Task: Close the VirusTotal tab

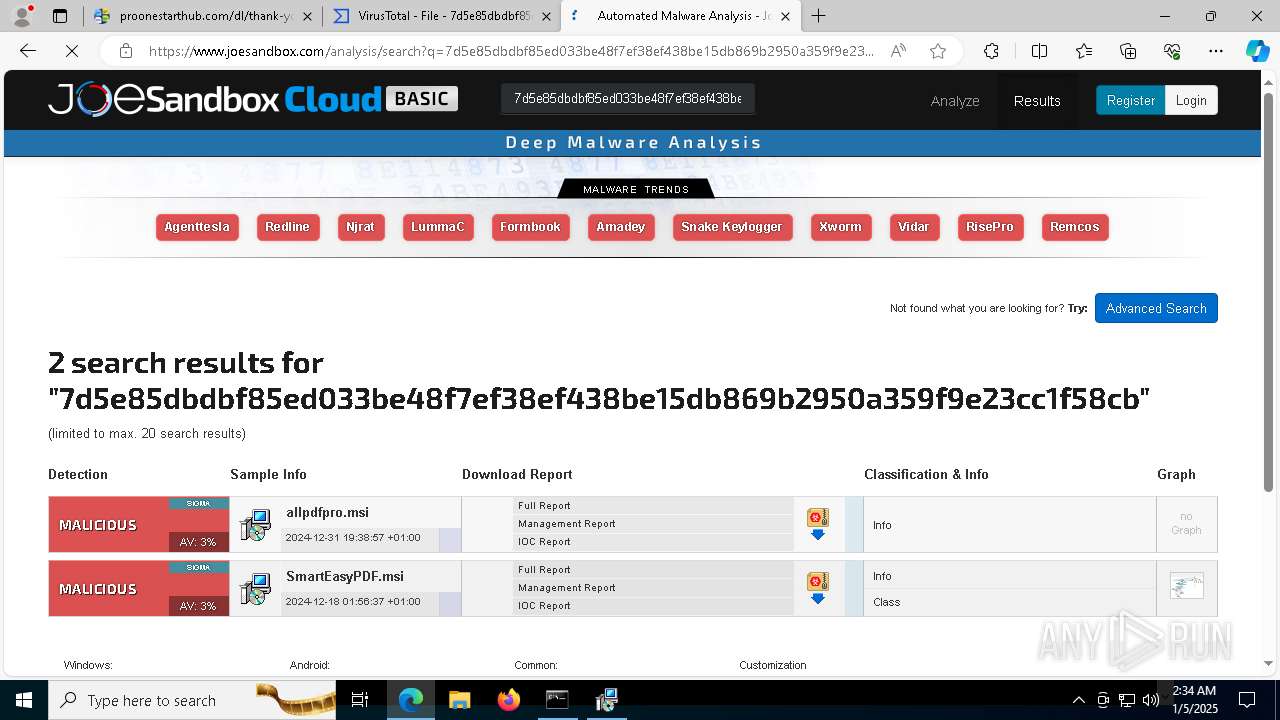Action: [545, 16]
